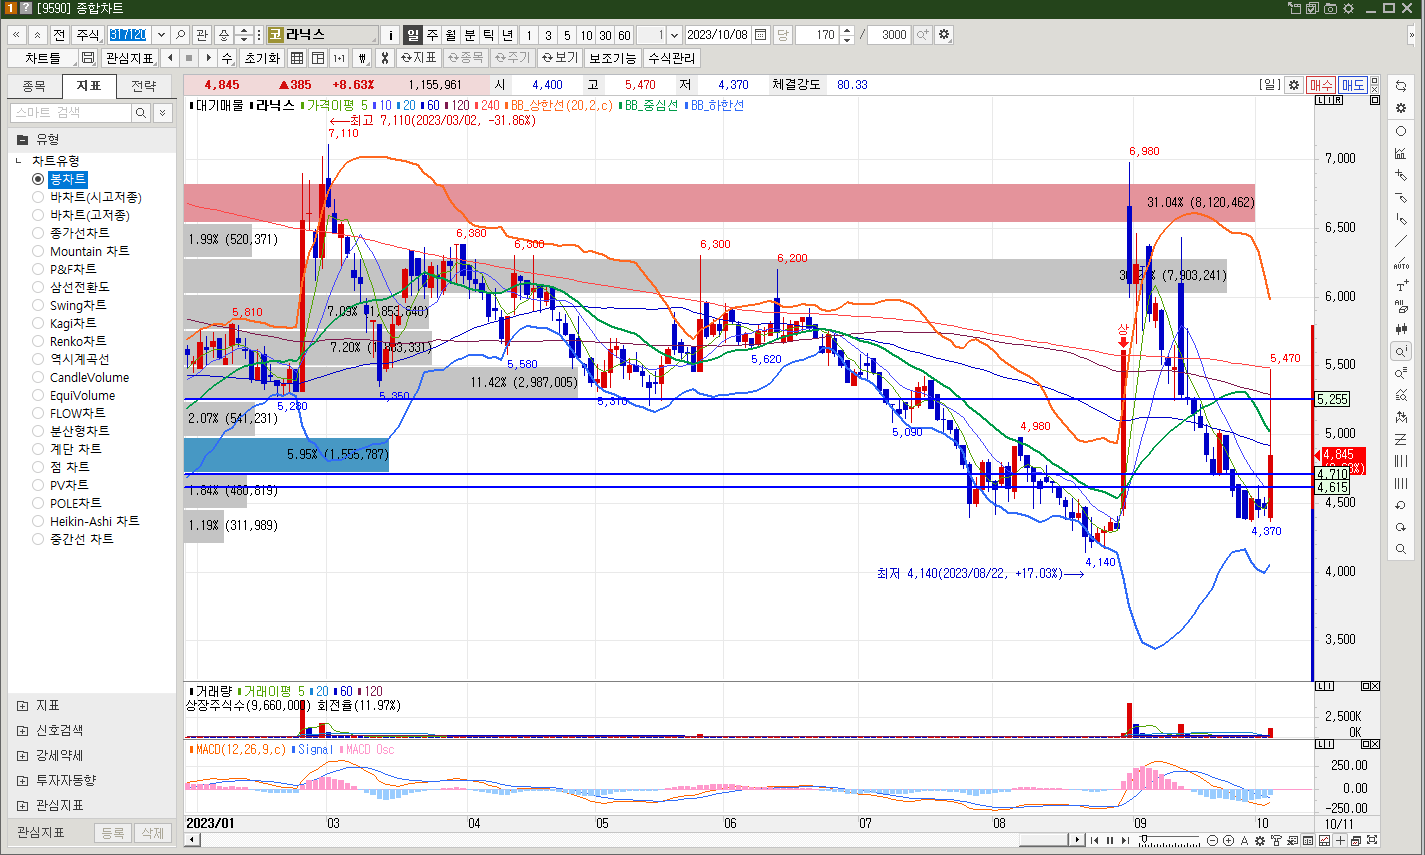Expand the bottom 관심지표 tree section

[x=23, y=806]
